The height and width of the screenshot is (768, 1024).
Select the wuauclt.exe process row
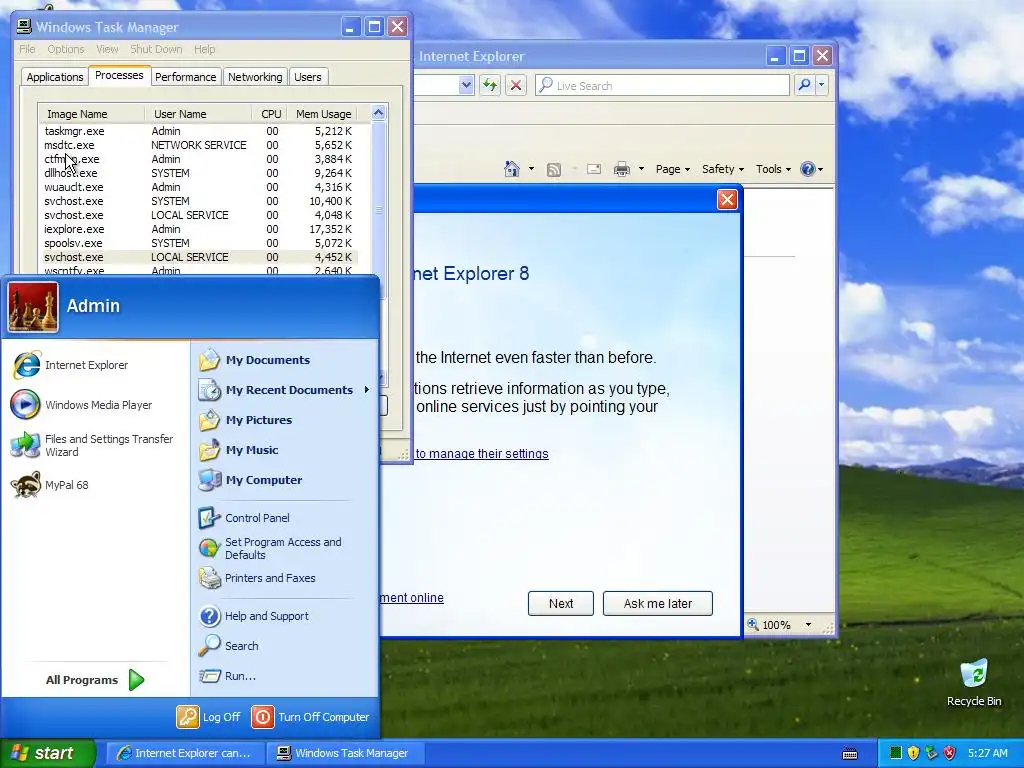[199, 187]
